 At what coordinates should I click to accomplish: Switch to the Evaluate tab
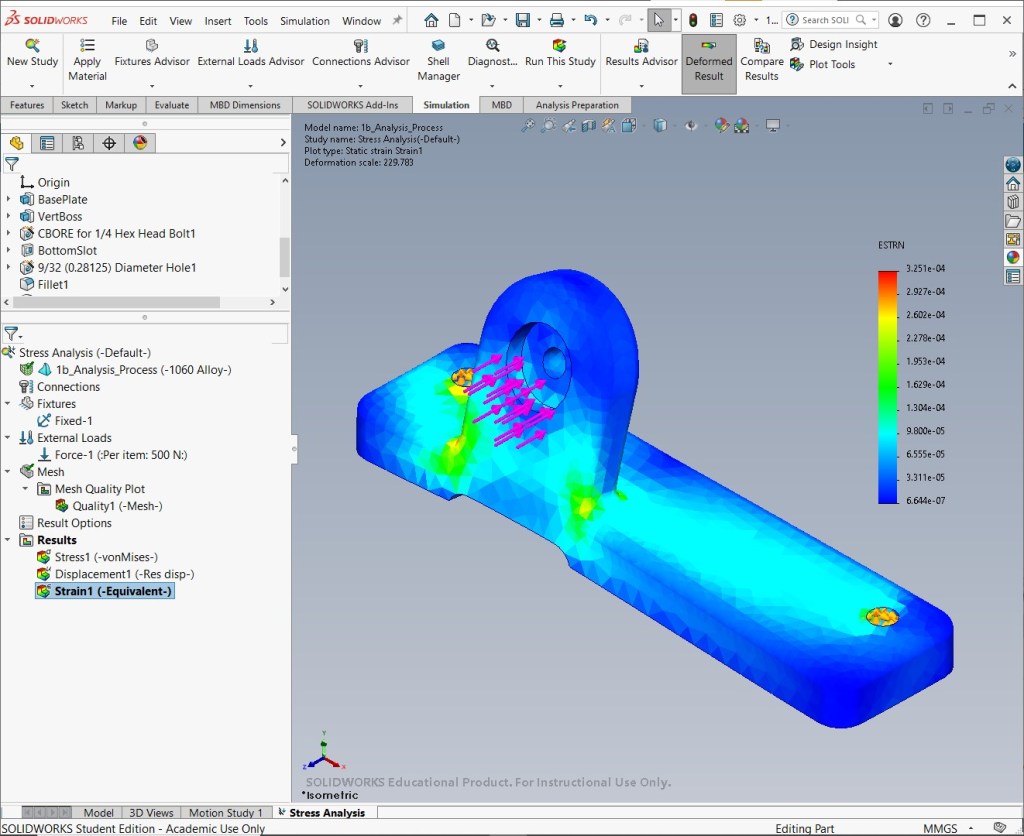[x=172, y=105]
